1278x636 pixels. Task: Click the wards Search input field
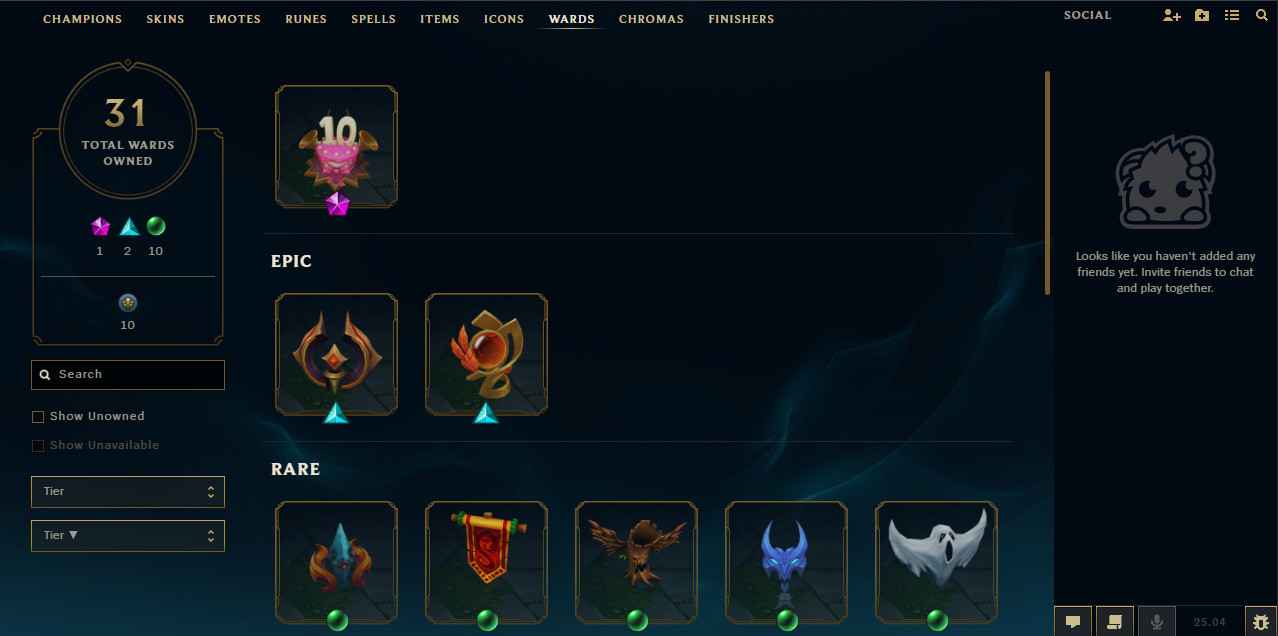(x=128, y=375)
